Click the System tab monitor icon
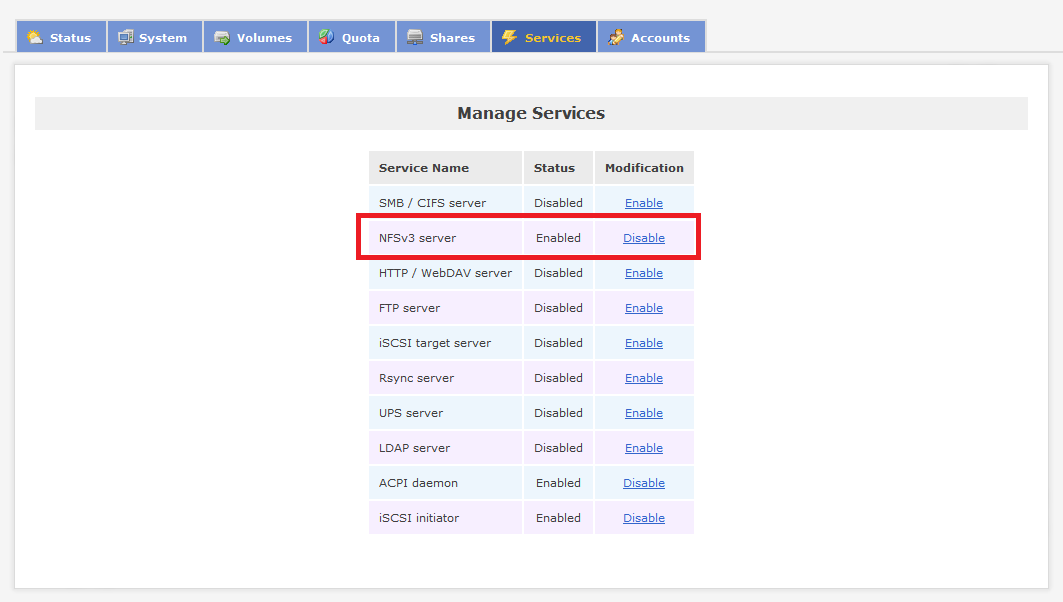This screenshot has height=602, width=1063. [125, 37]
